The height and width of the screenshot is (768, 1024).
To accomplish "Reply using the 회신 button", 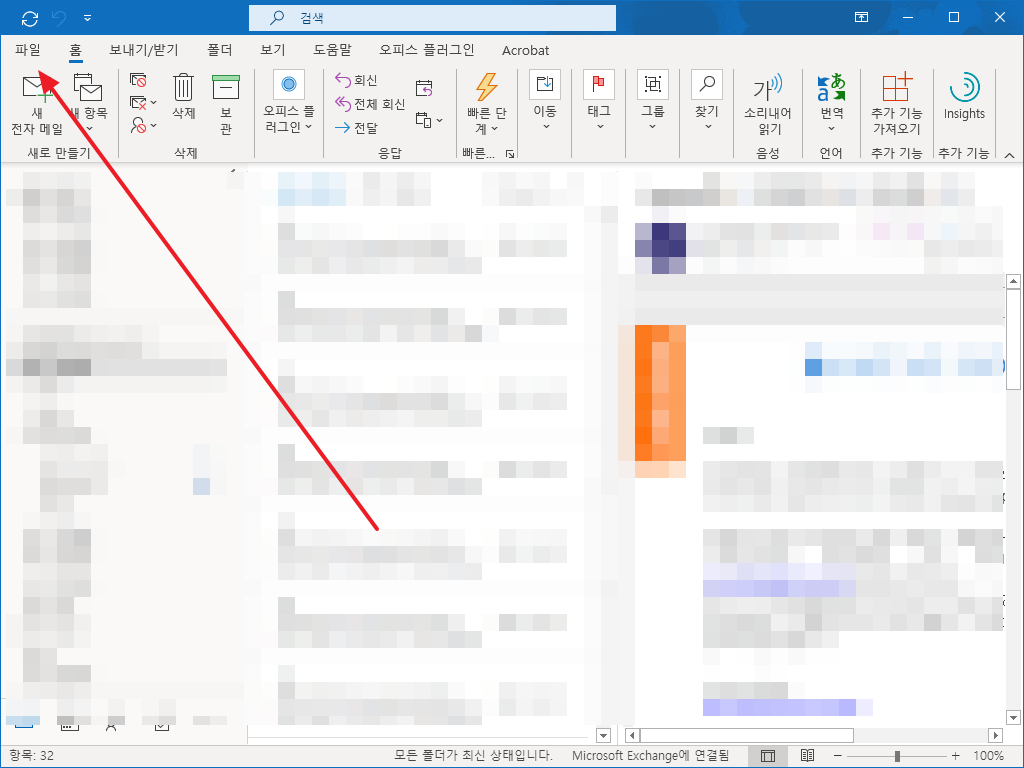I will [x=356, y=80].
